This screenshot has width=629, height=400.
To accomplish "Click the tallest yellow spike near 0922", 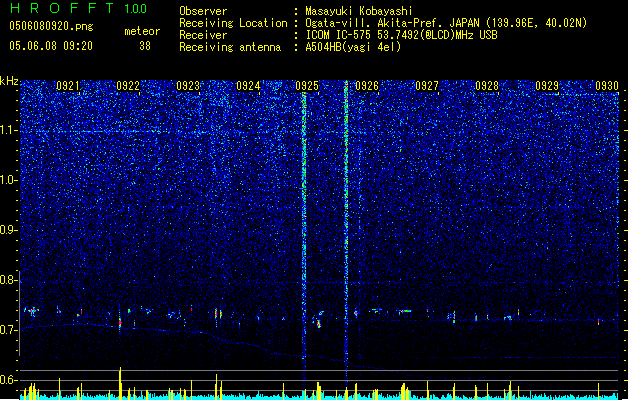I will click(x=120, y=383).
